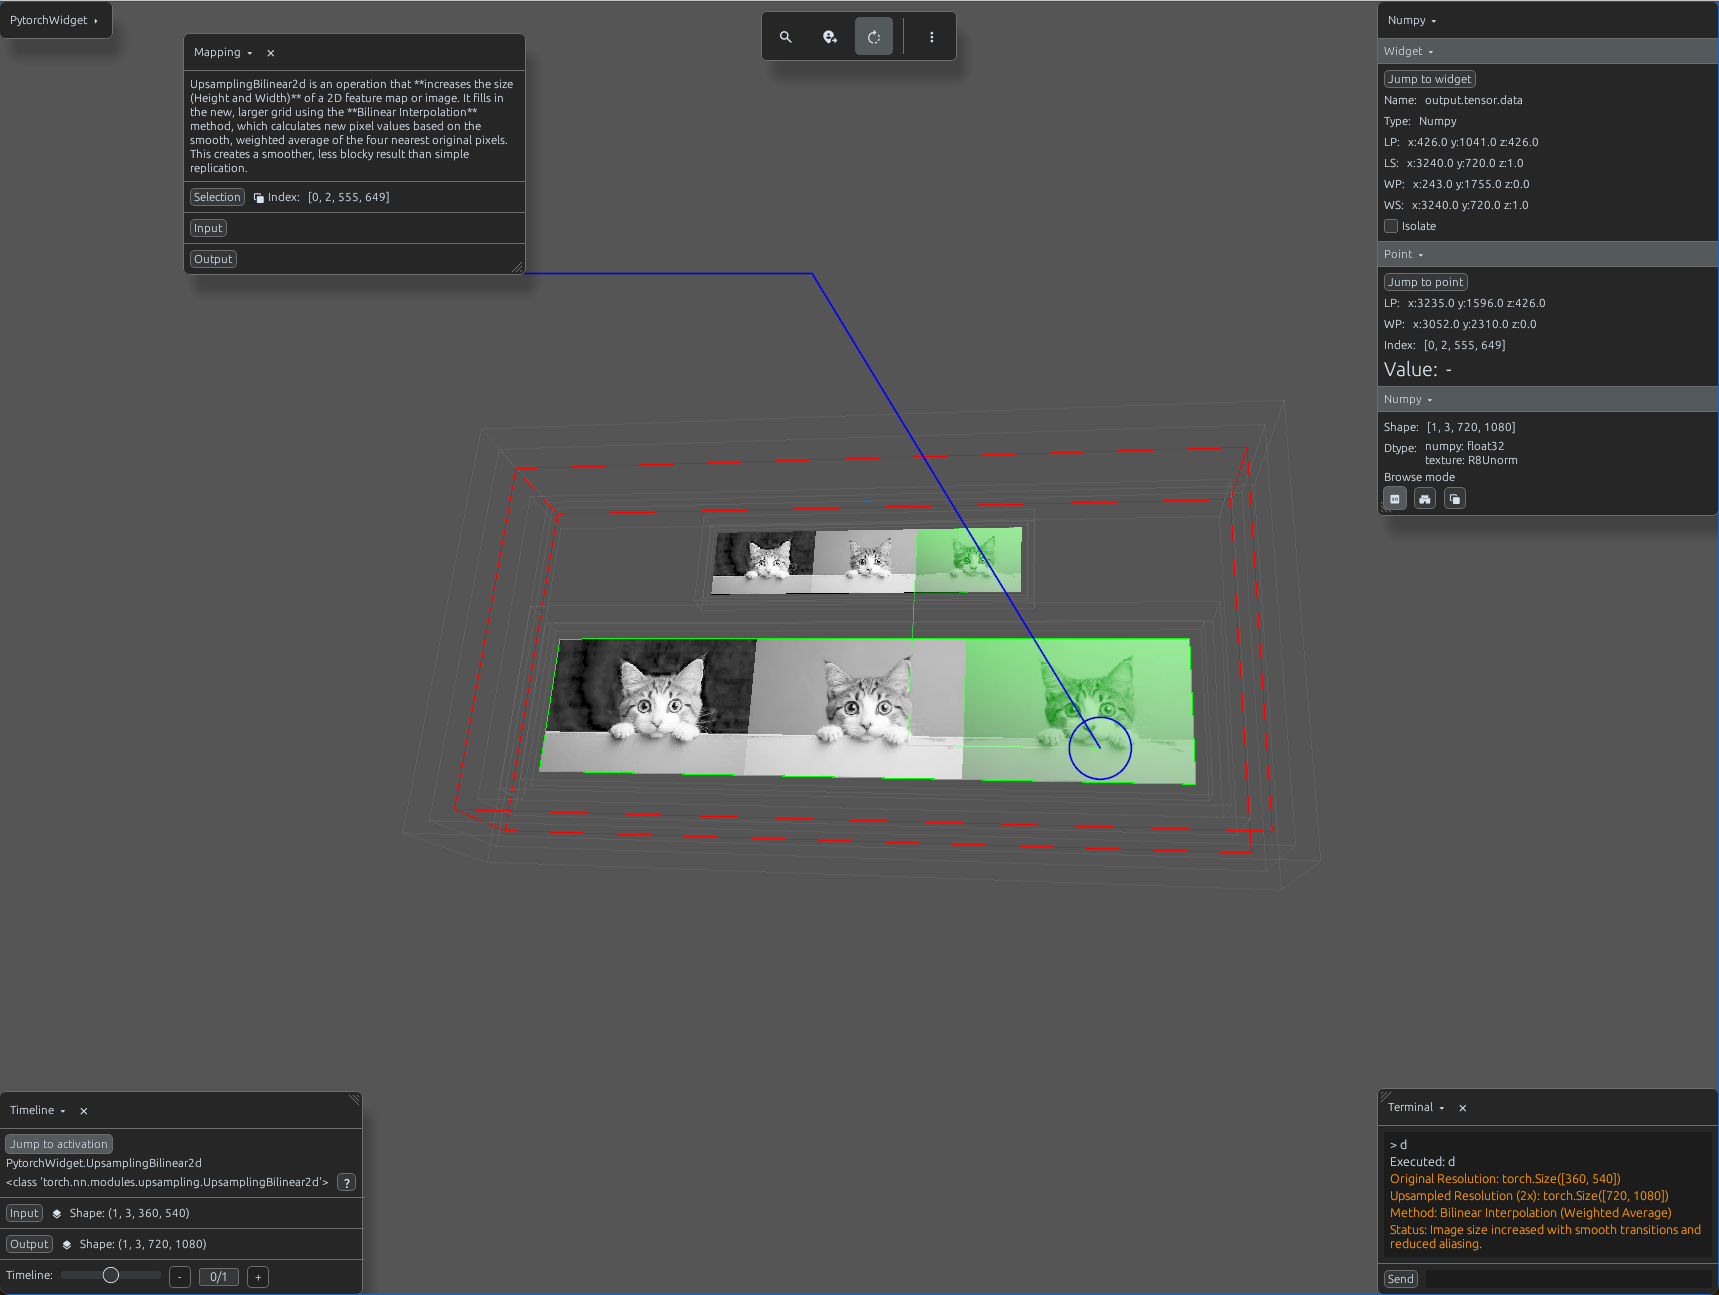Screen dimensions: 1719x1295
Task: Select the stacked layers browse mode icon
Action: click(1455, 499)
